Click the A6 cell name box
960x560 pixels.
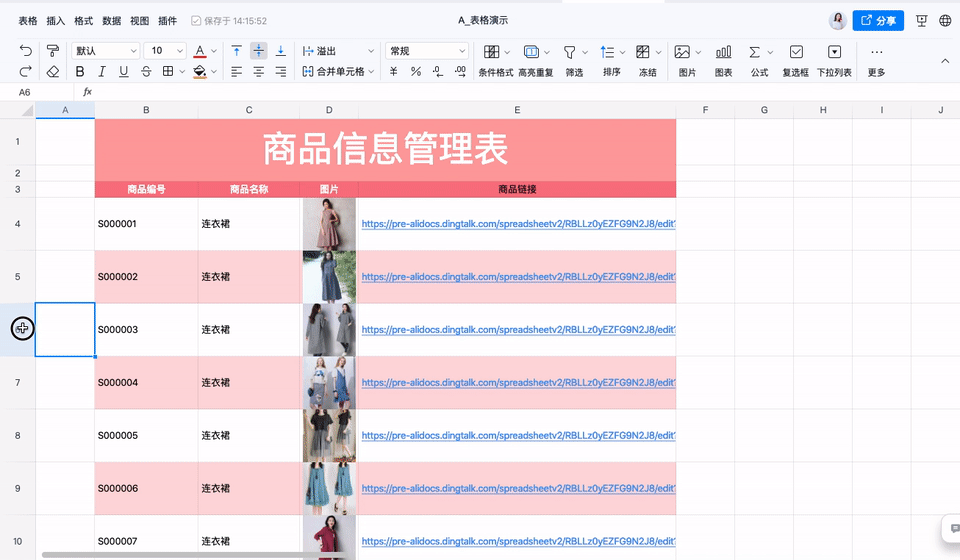point(37,92)
